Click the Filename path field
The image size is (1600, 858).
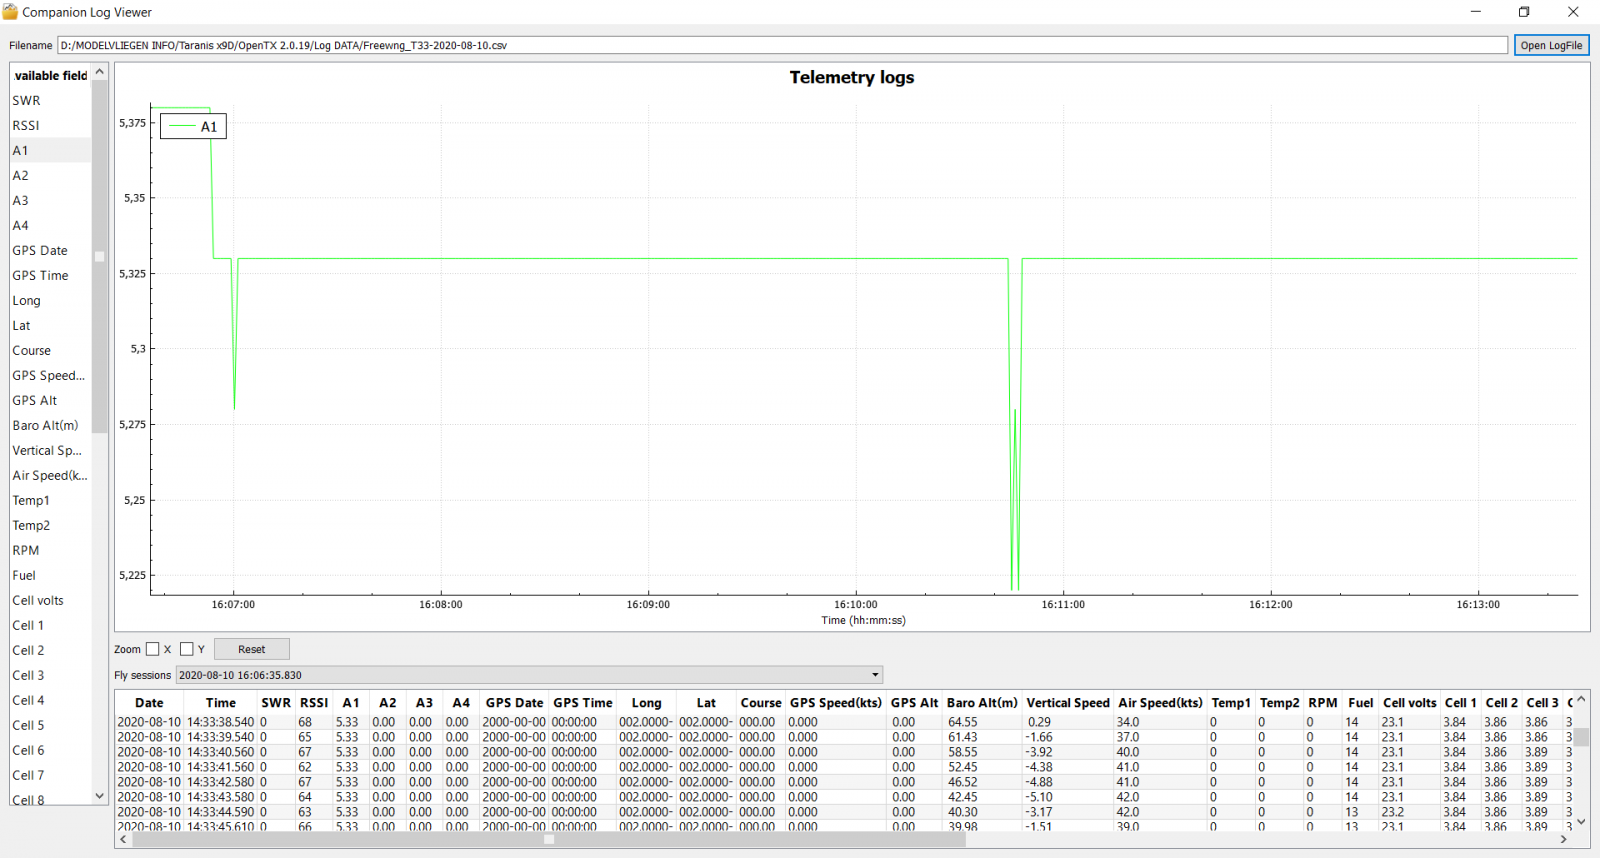[x=782, y=45]
